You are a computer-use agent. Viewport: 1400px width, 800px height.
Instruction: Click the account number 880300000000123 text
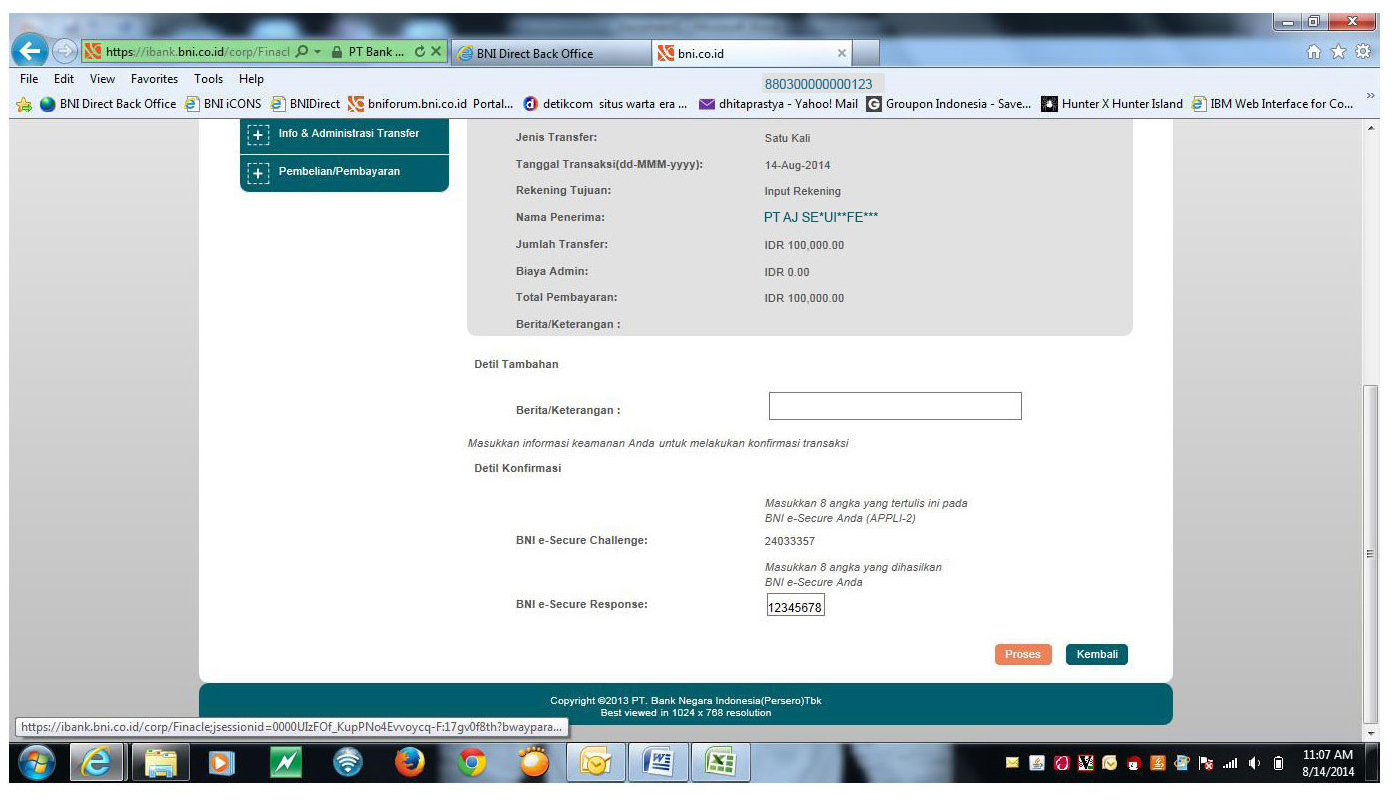tap(818, 85)
